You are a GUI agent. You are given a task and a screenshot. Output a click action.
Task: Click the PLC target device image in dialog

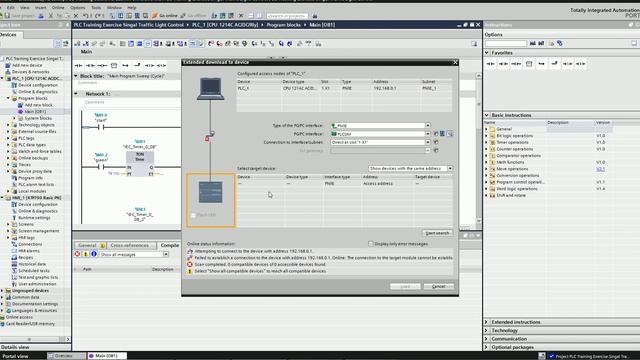click(x=211, y=192)
